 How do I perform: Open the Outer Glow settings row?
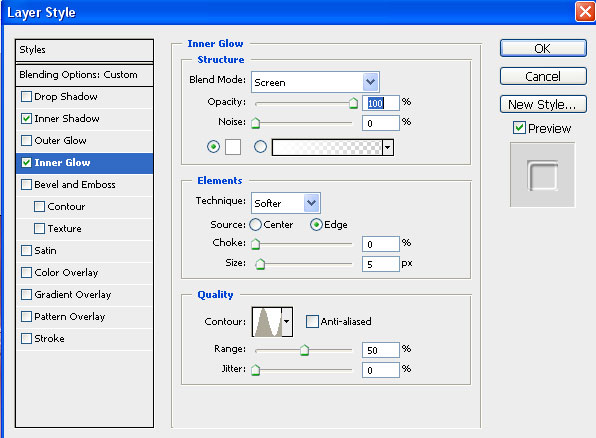(x=84, y=141)
